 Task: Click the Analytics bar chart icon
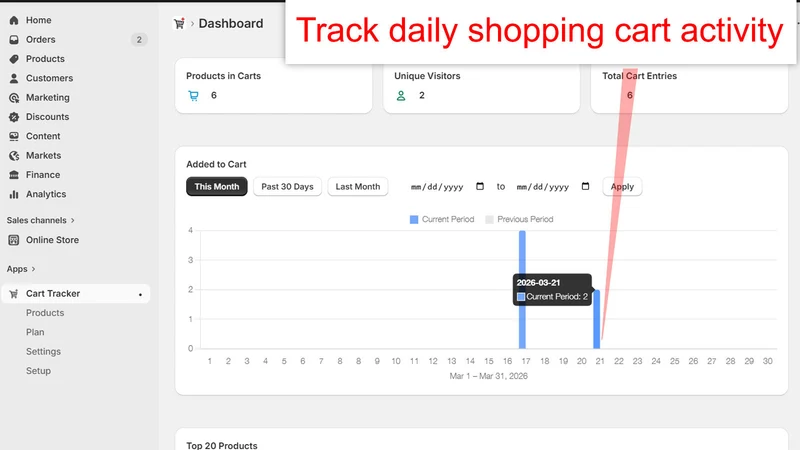14,194
